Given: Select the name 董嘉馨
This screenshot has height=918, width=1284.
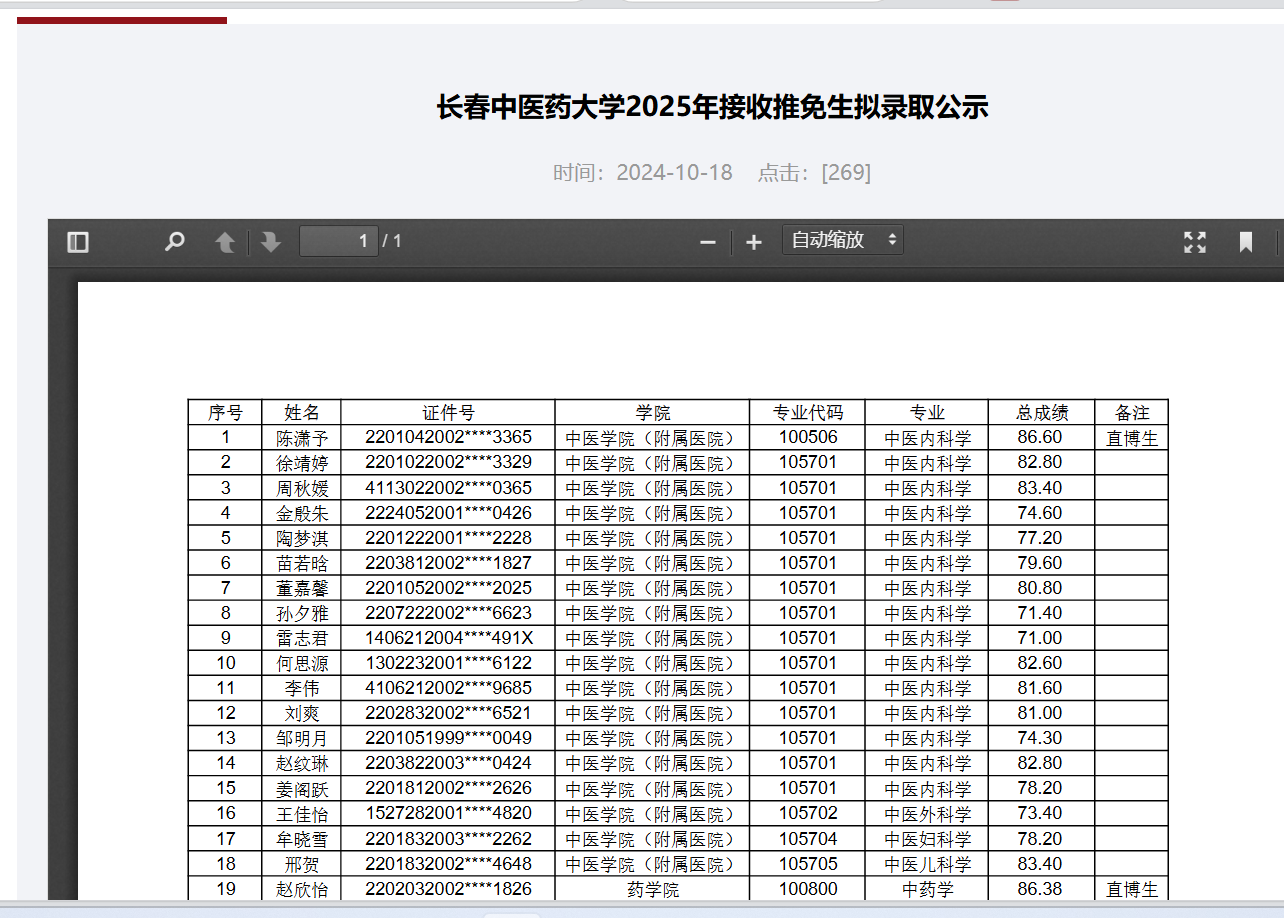Looking at the screenshot, I should pos(302,588).
